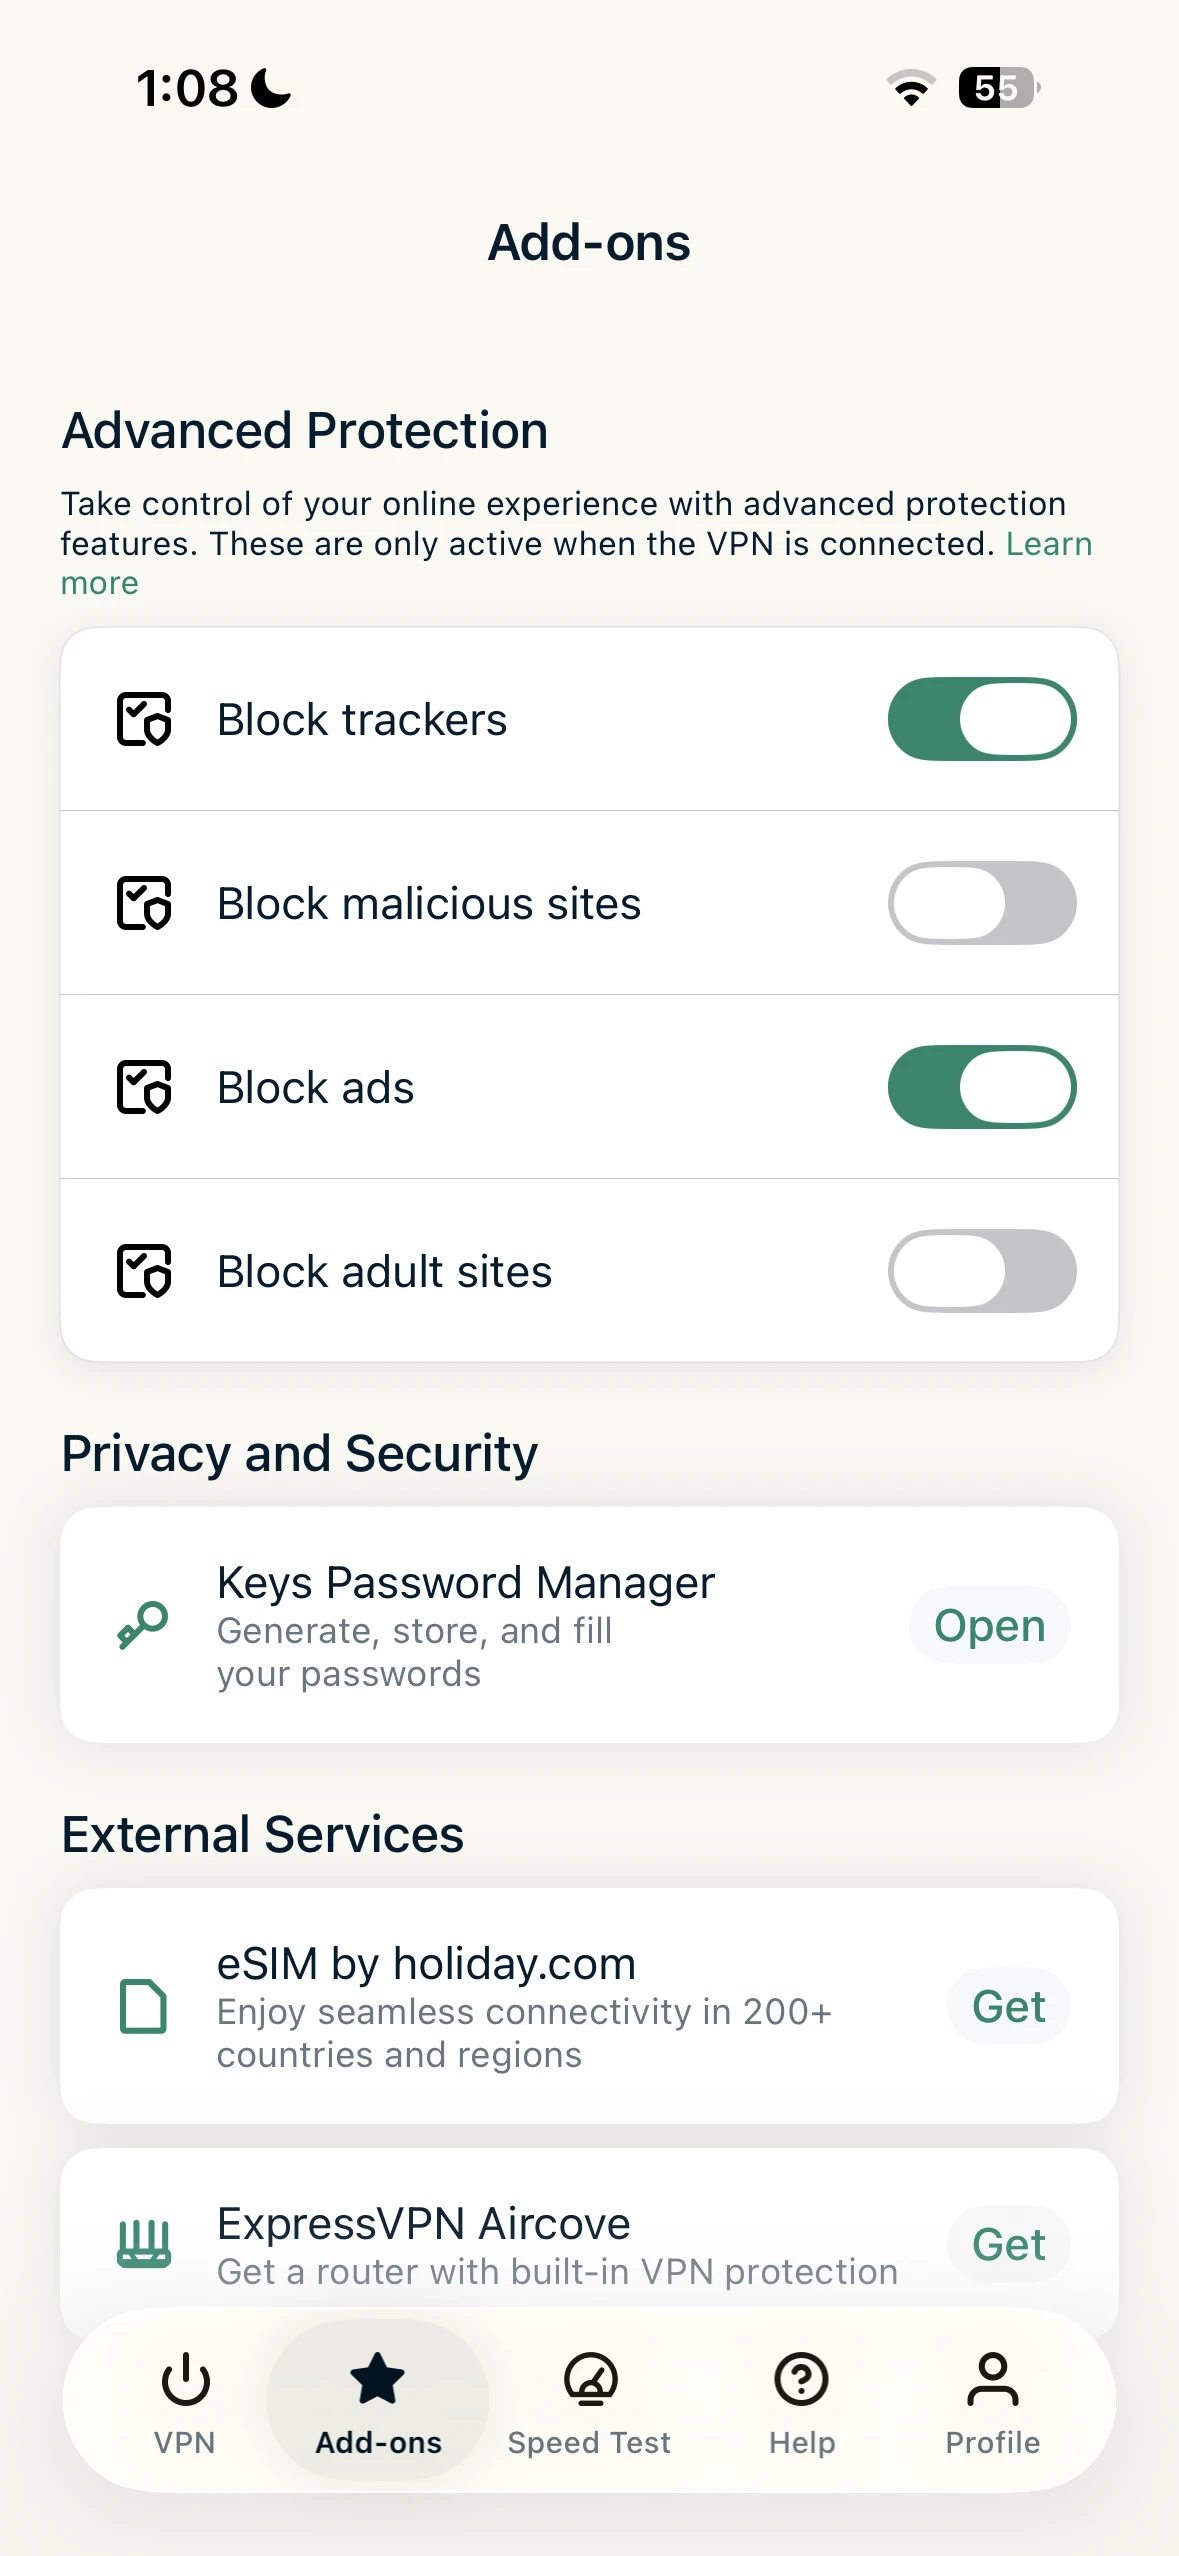This screenshot has height=2556, width=1179.
Task: Open the Profile person icon
Action: tap(992, 2379)
